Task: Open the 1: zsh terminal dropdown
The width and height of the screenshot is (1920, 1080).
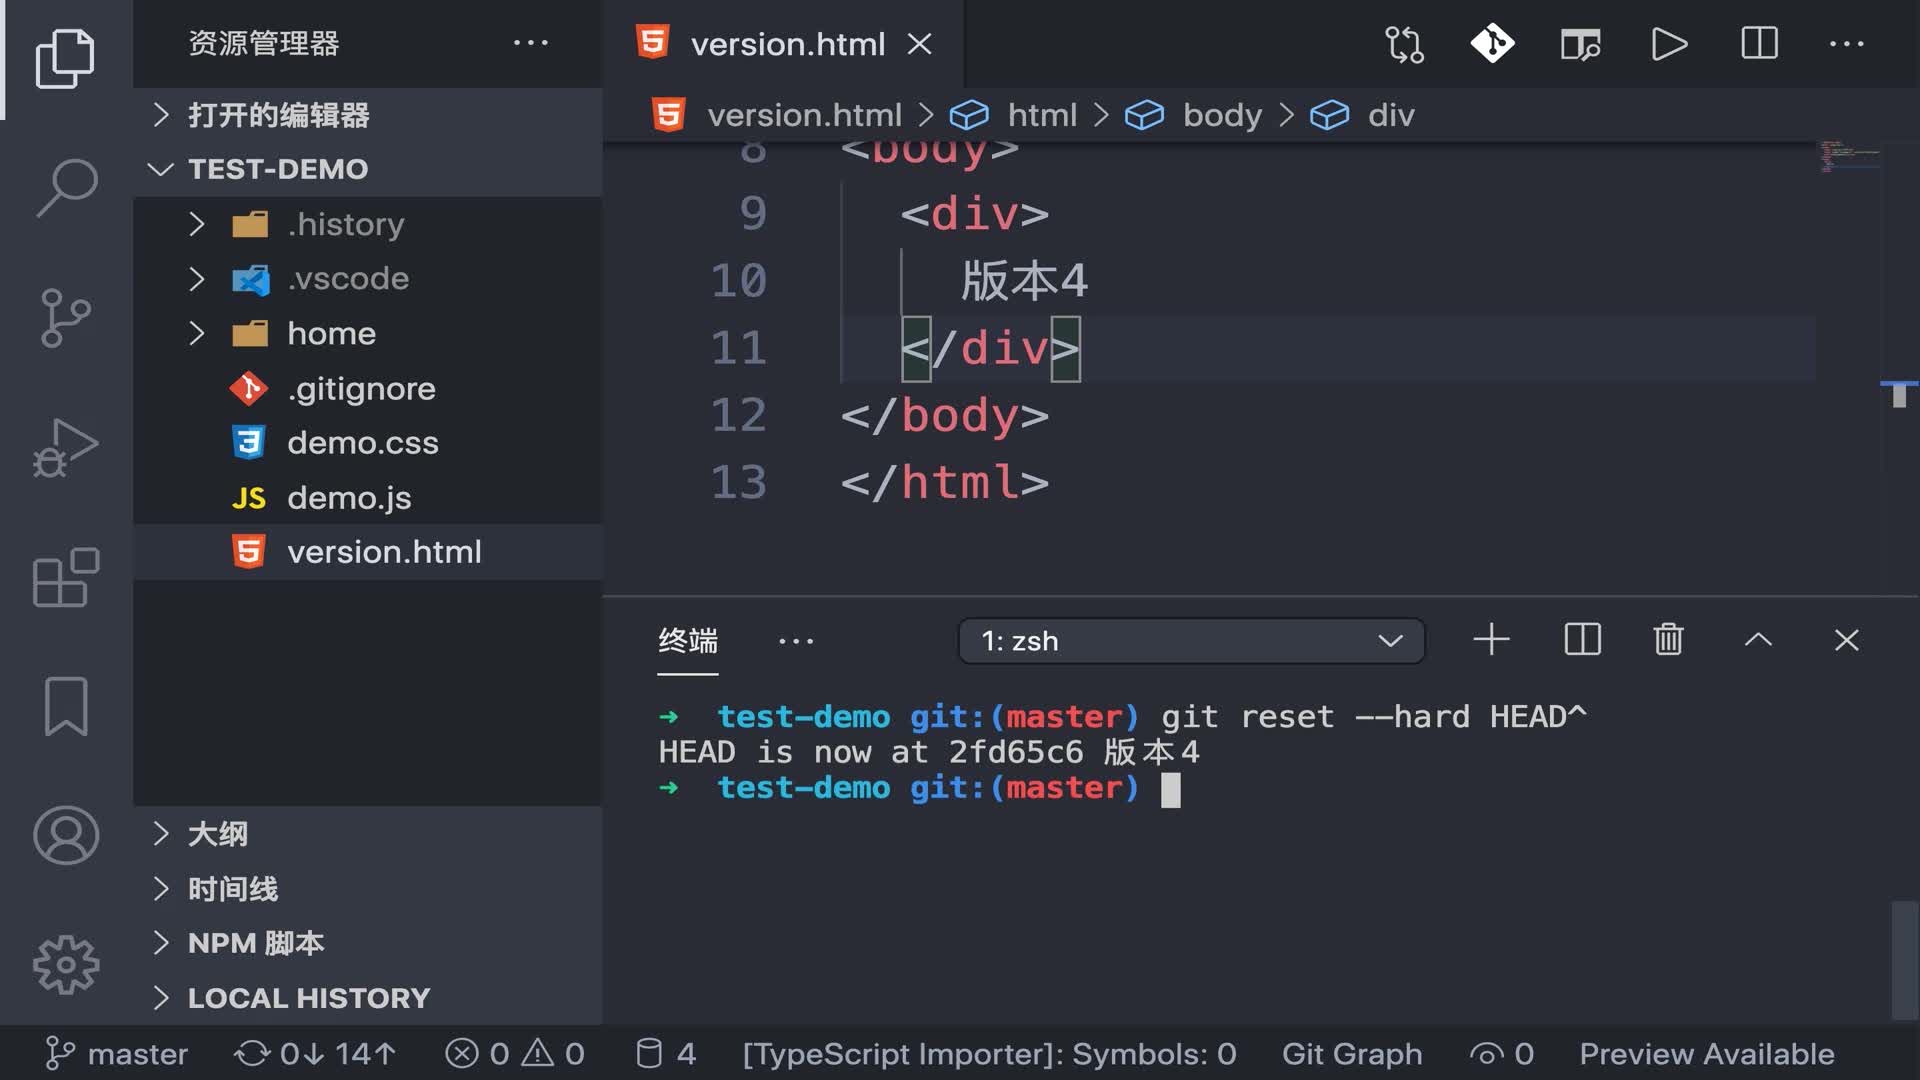Action: pos(1191,641)
